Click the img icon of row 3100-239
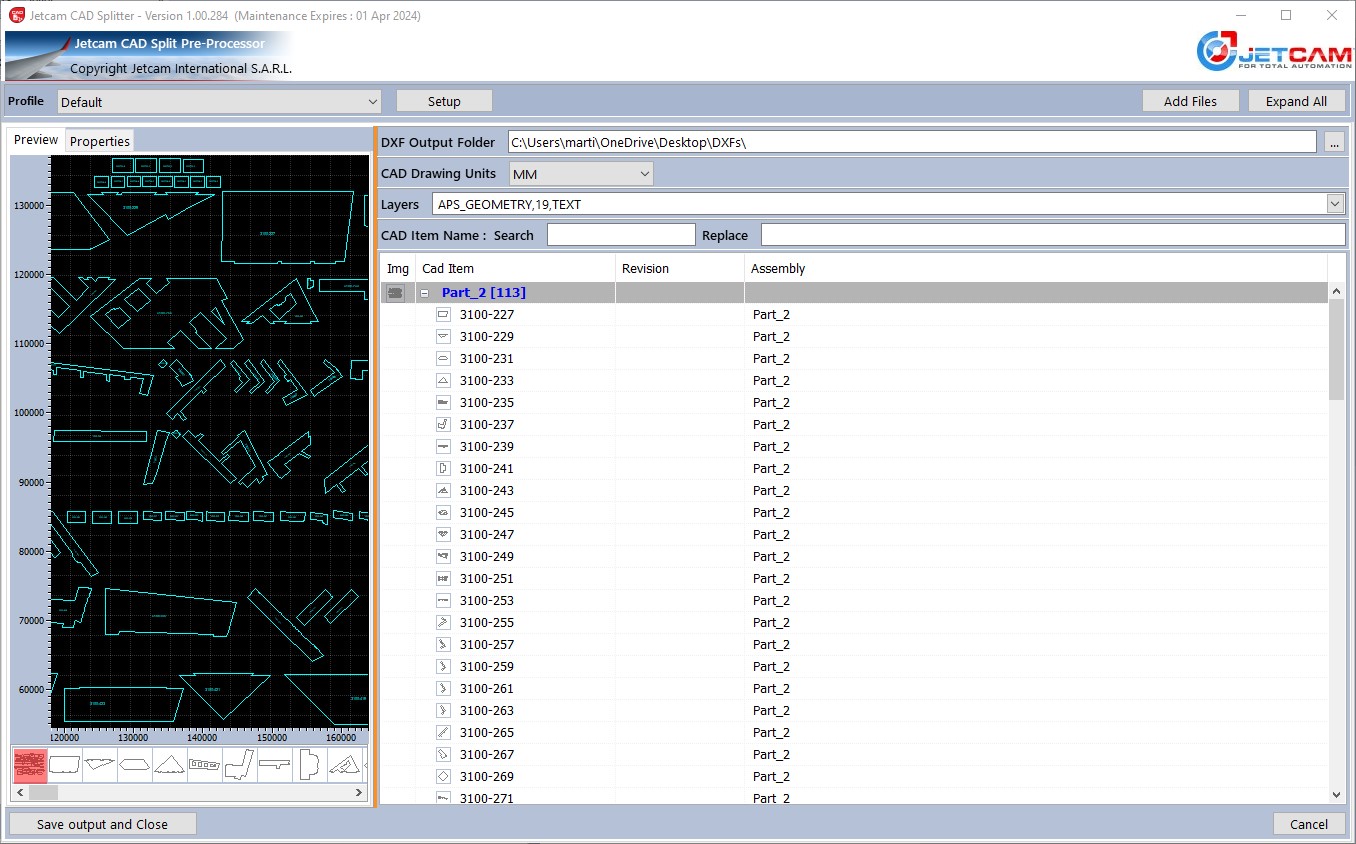 tap(443, 447)
